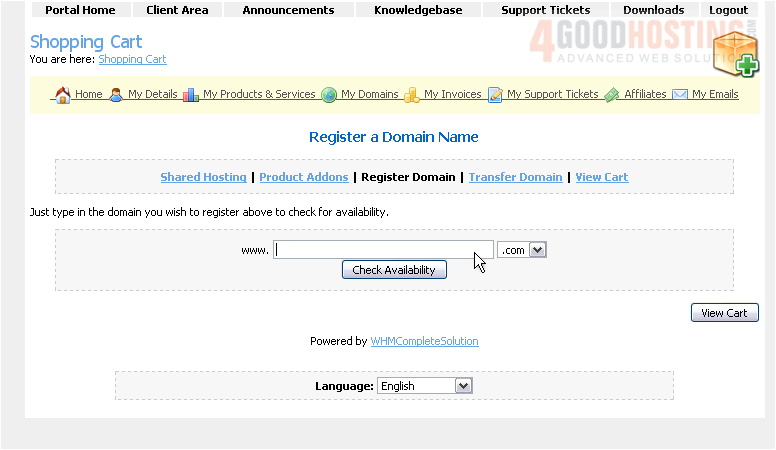Image resolution: width=776 pixels, height=450 pixels.
Task: Click the Home house icon
Action: [62, 95]
